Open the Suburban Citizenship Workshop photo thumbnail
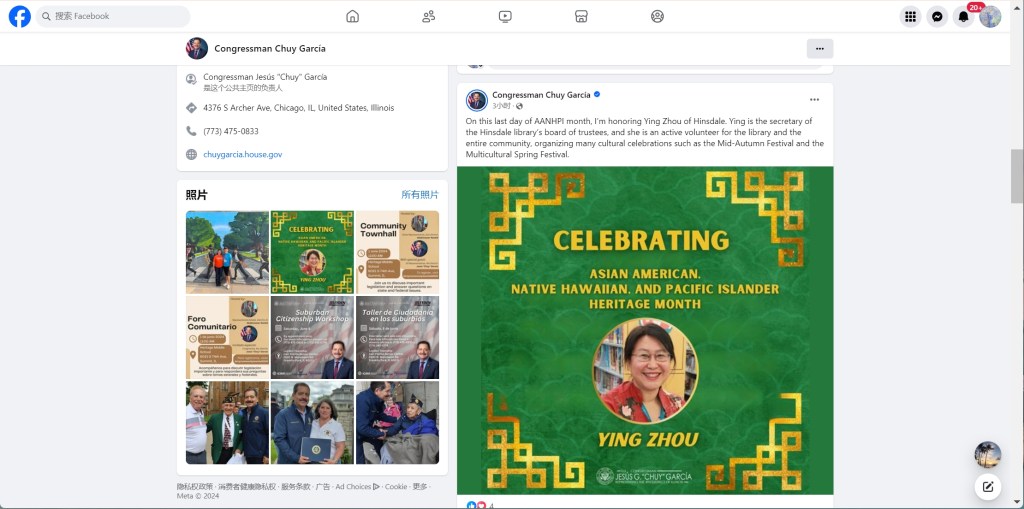 [x=312, y=337]
